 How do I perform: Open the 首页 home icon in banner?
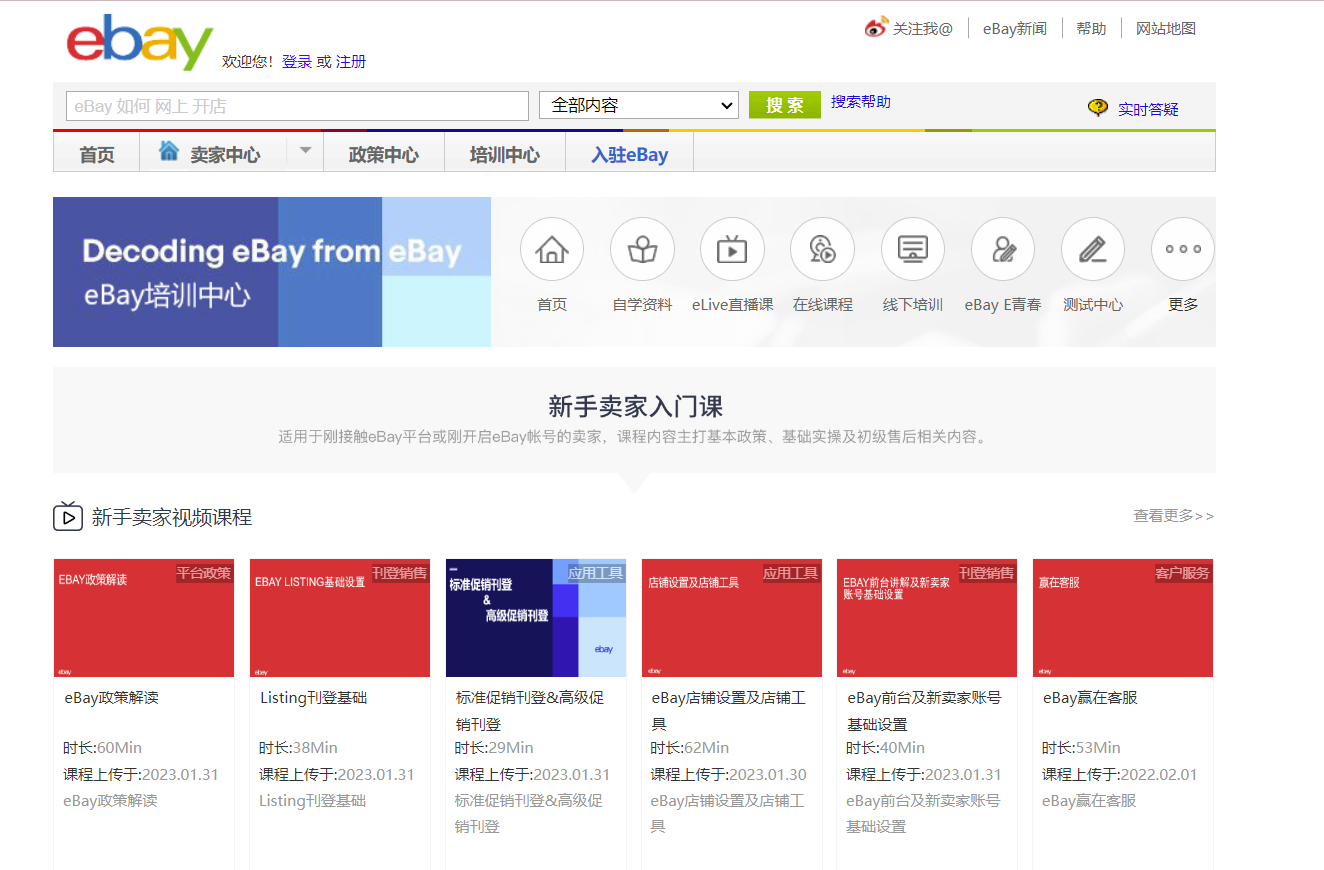(x=551, y=249)
